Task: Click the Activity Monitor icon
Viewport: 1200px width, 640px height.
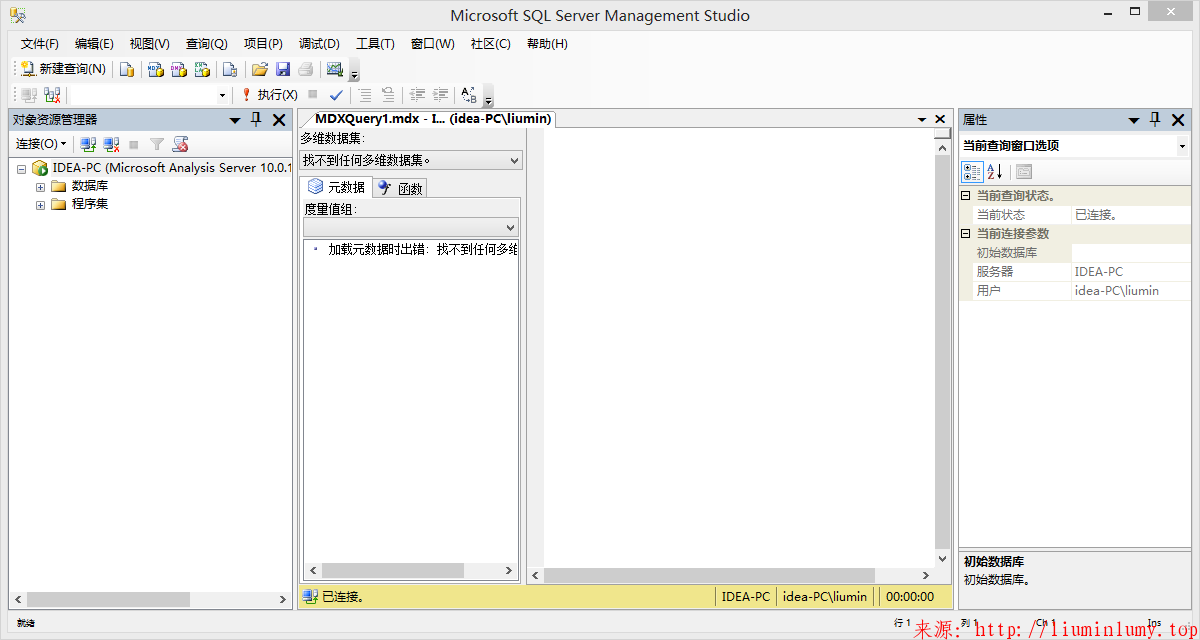Action: pyautogui.click(x=335, y=69)
